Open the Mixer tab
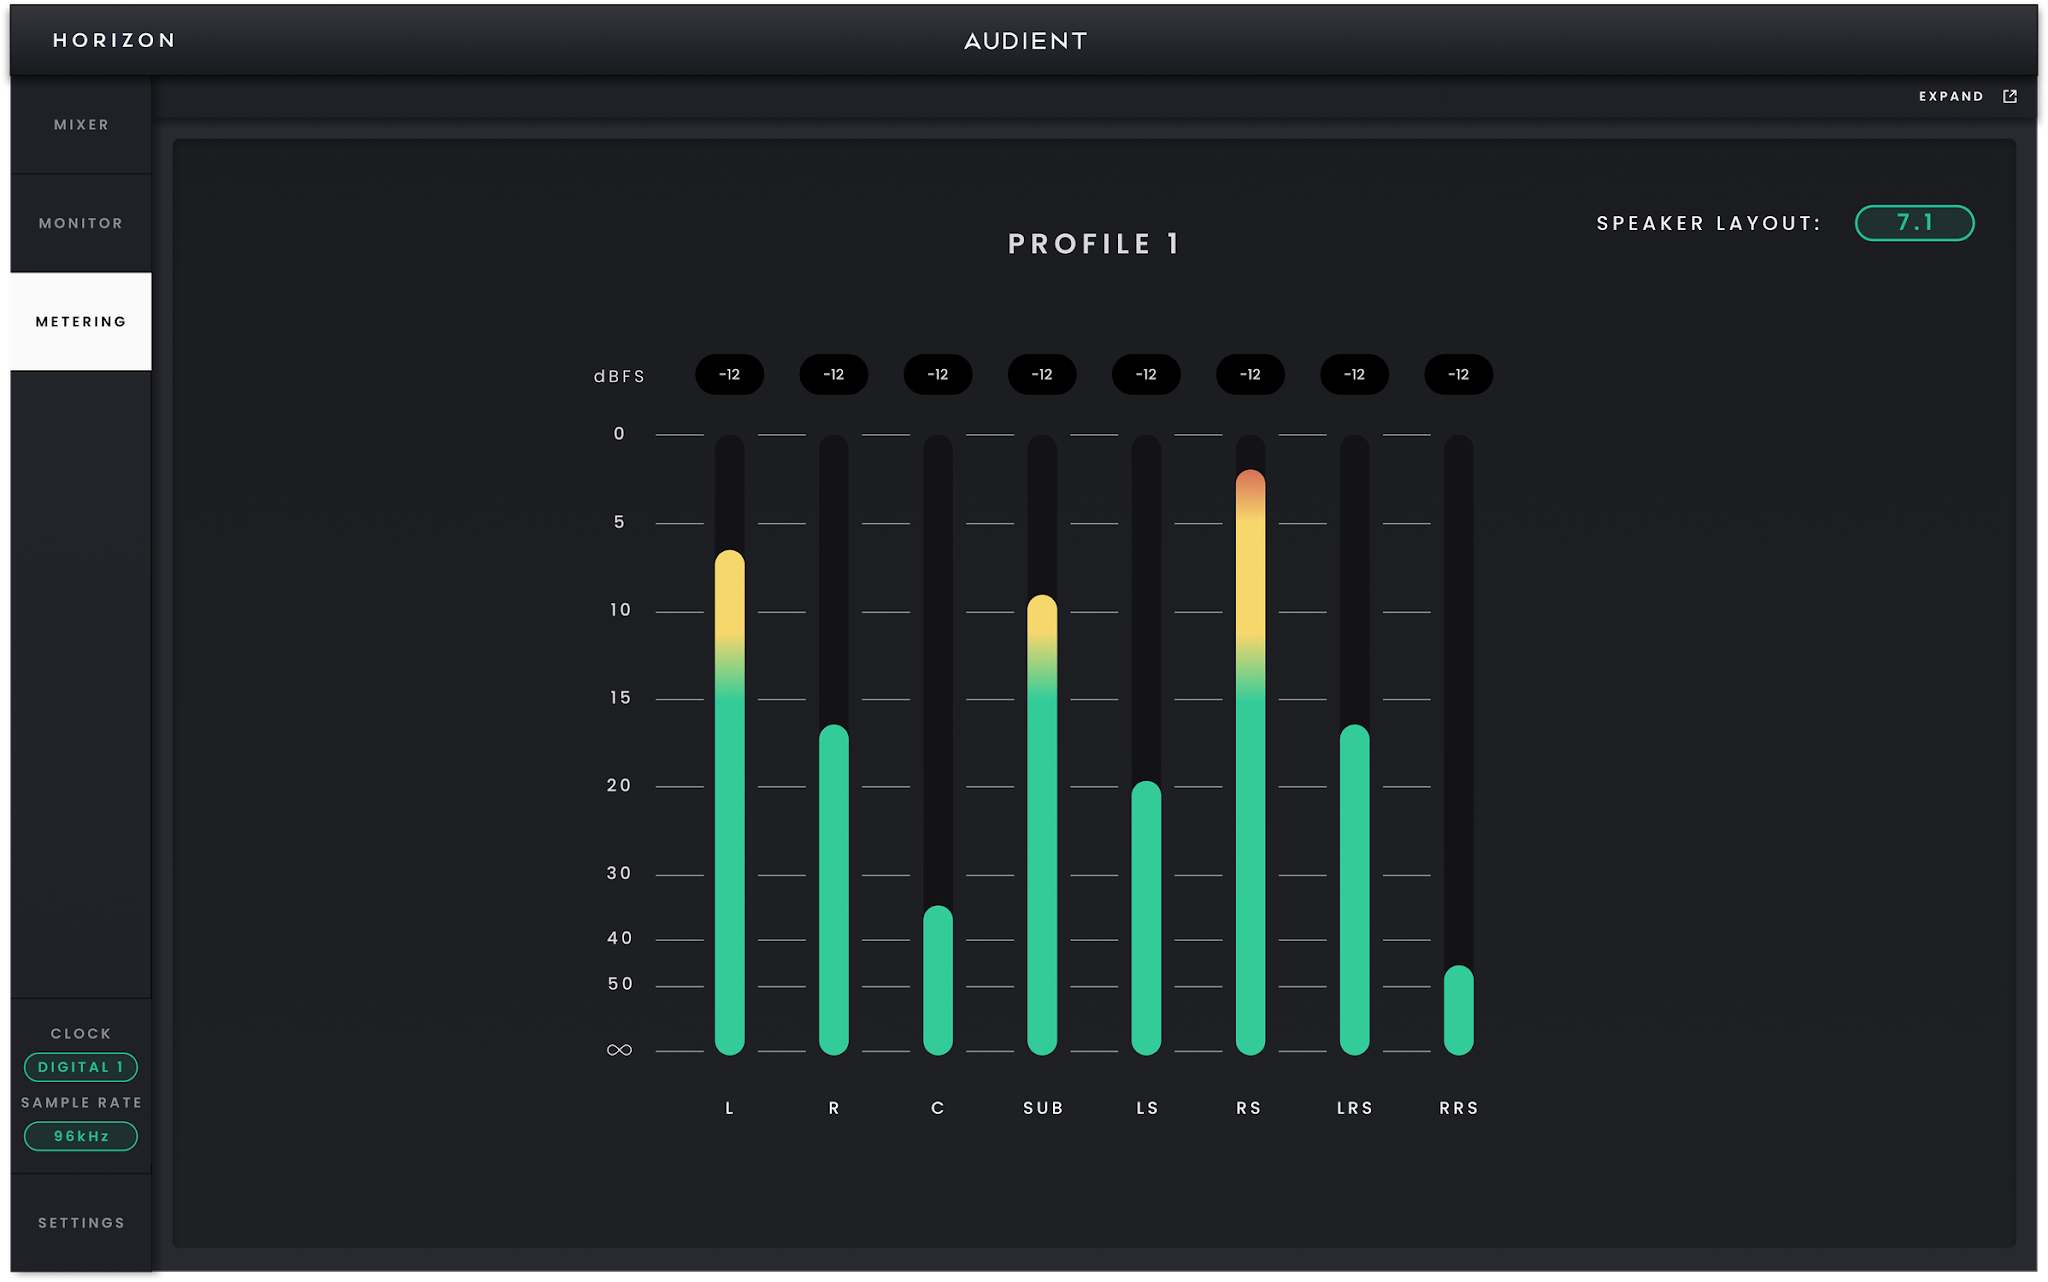 click(81, 125)
